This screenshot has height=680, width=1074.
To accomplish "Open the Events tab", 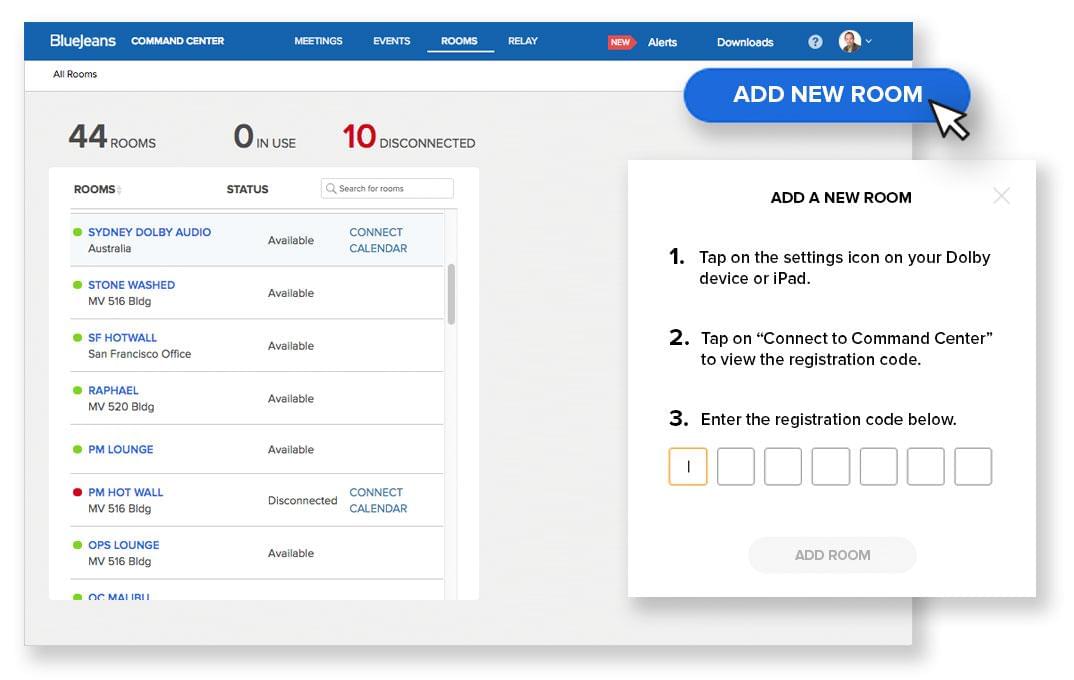I will [x=391, y=42].
